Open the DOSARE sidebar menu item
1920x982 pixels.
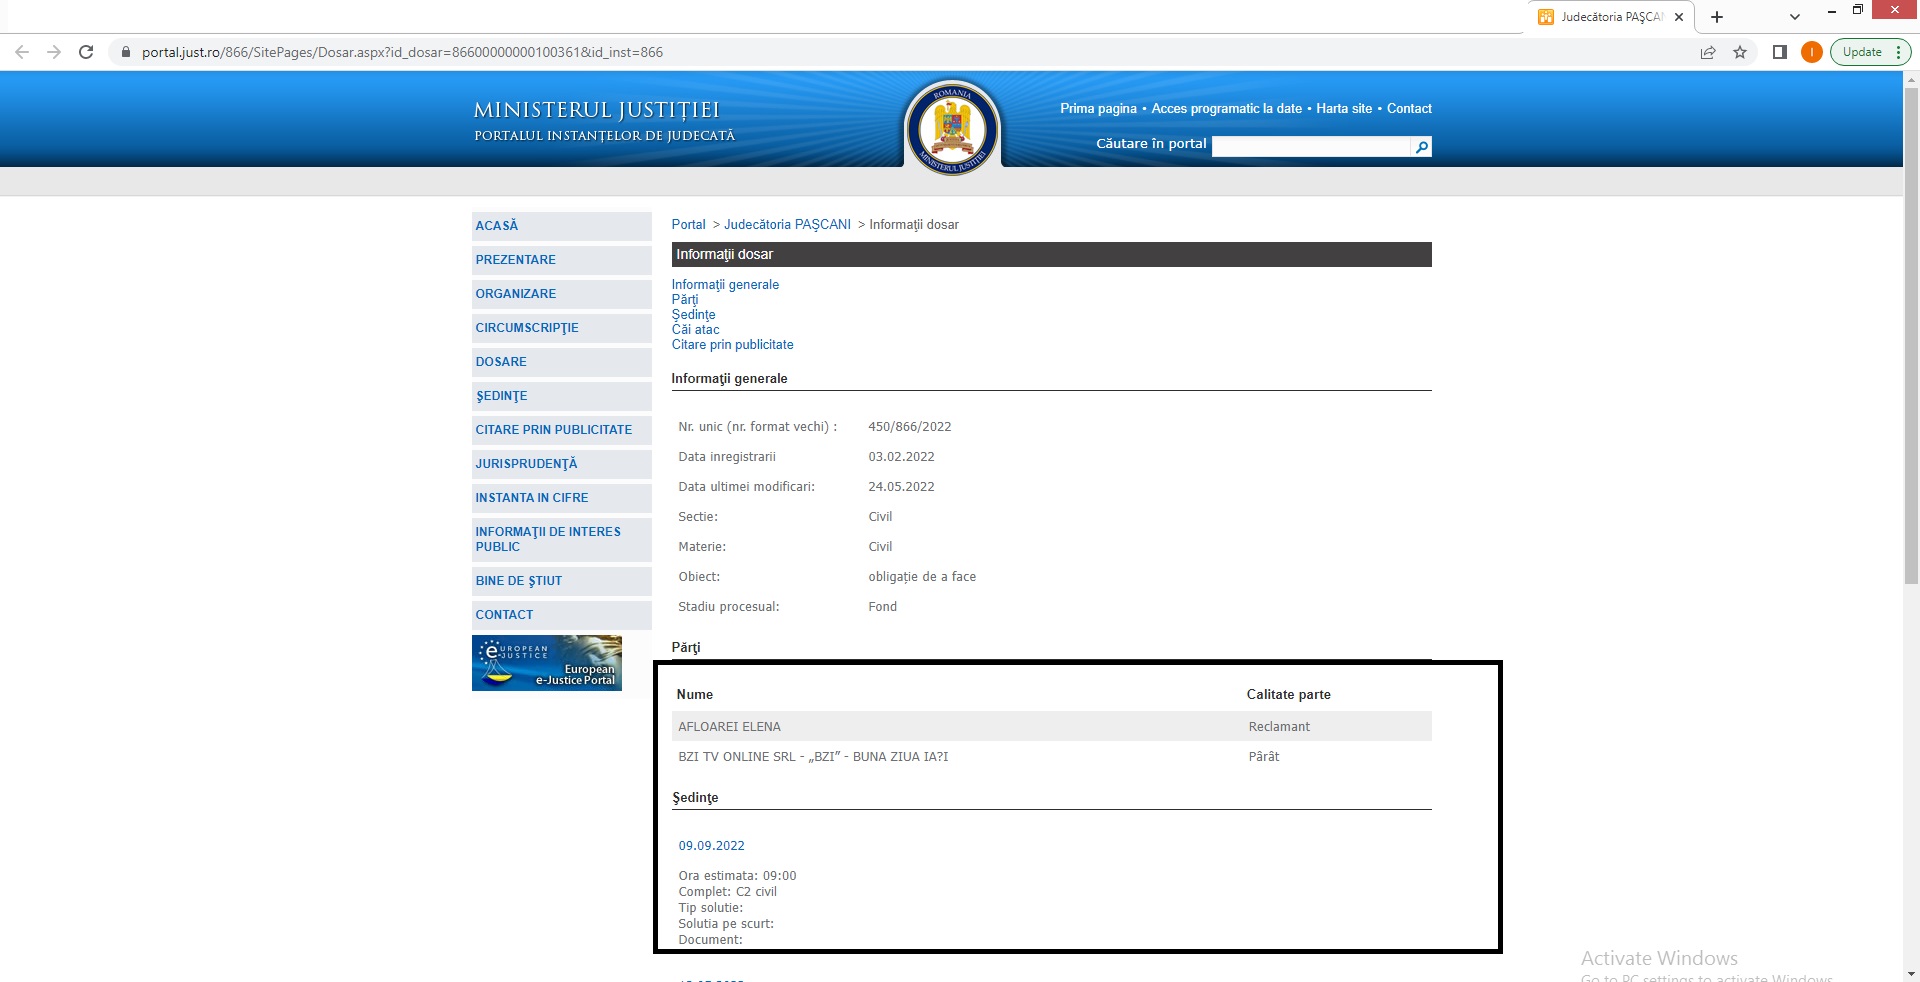[x=501, y=362]
